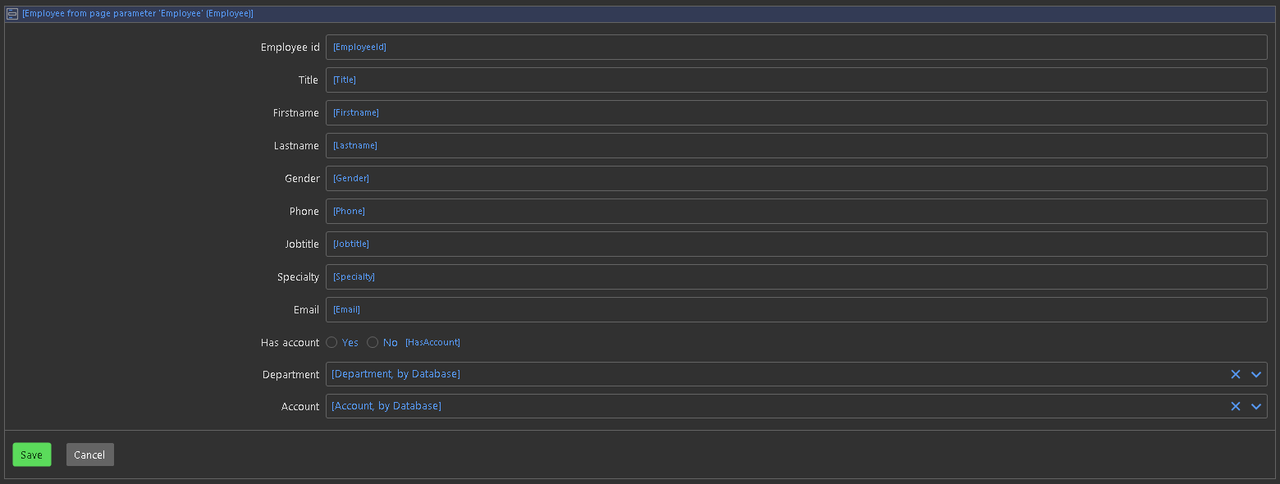Focus the Gender input field

pyautogui.click(x=796, y=178)
